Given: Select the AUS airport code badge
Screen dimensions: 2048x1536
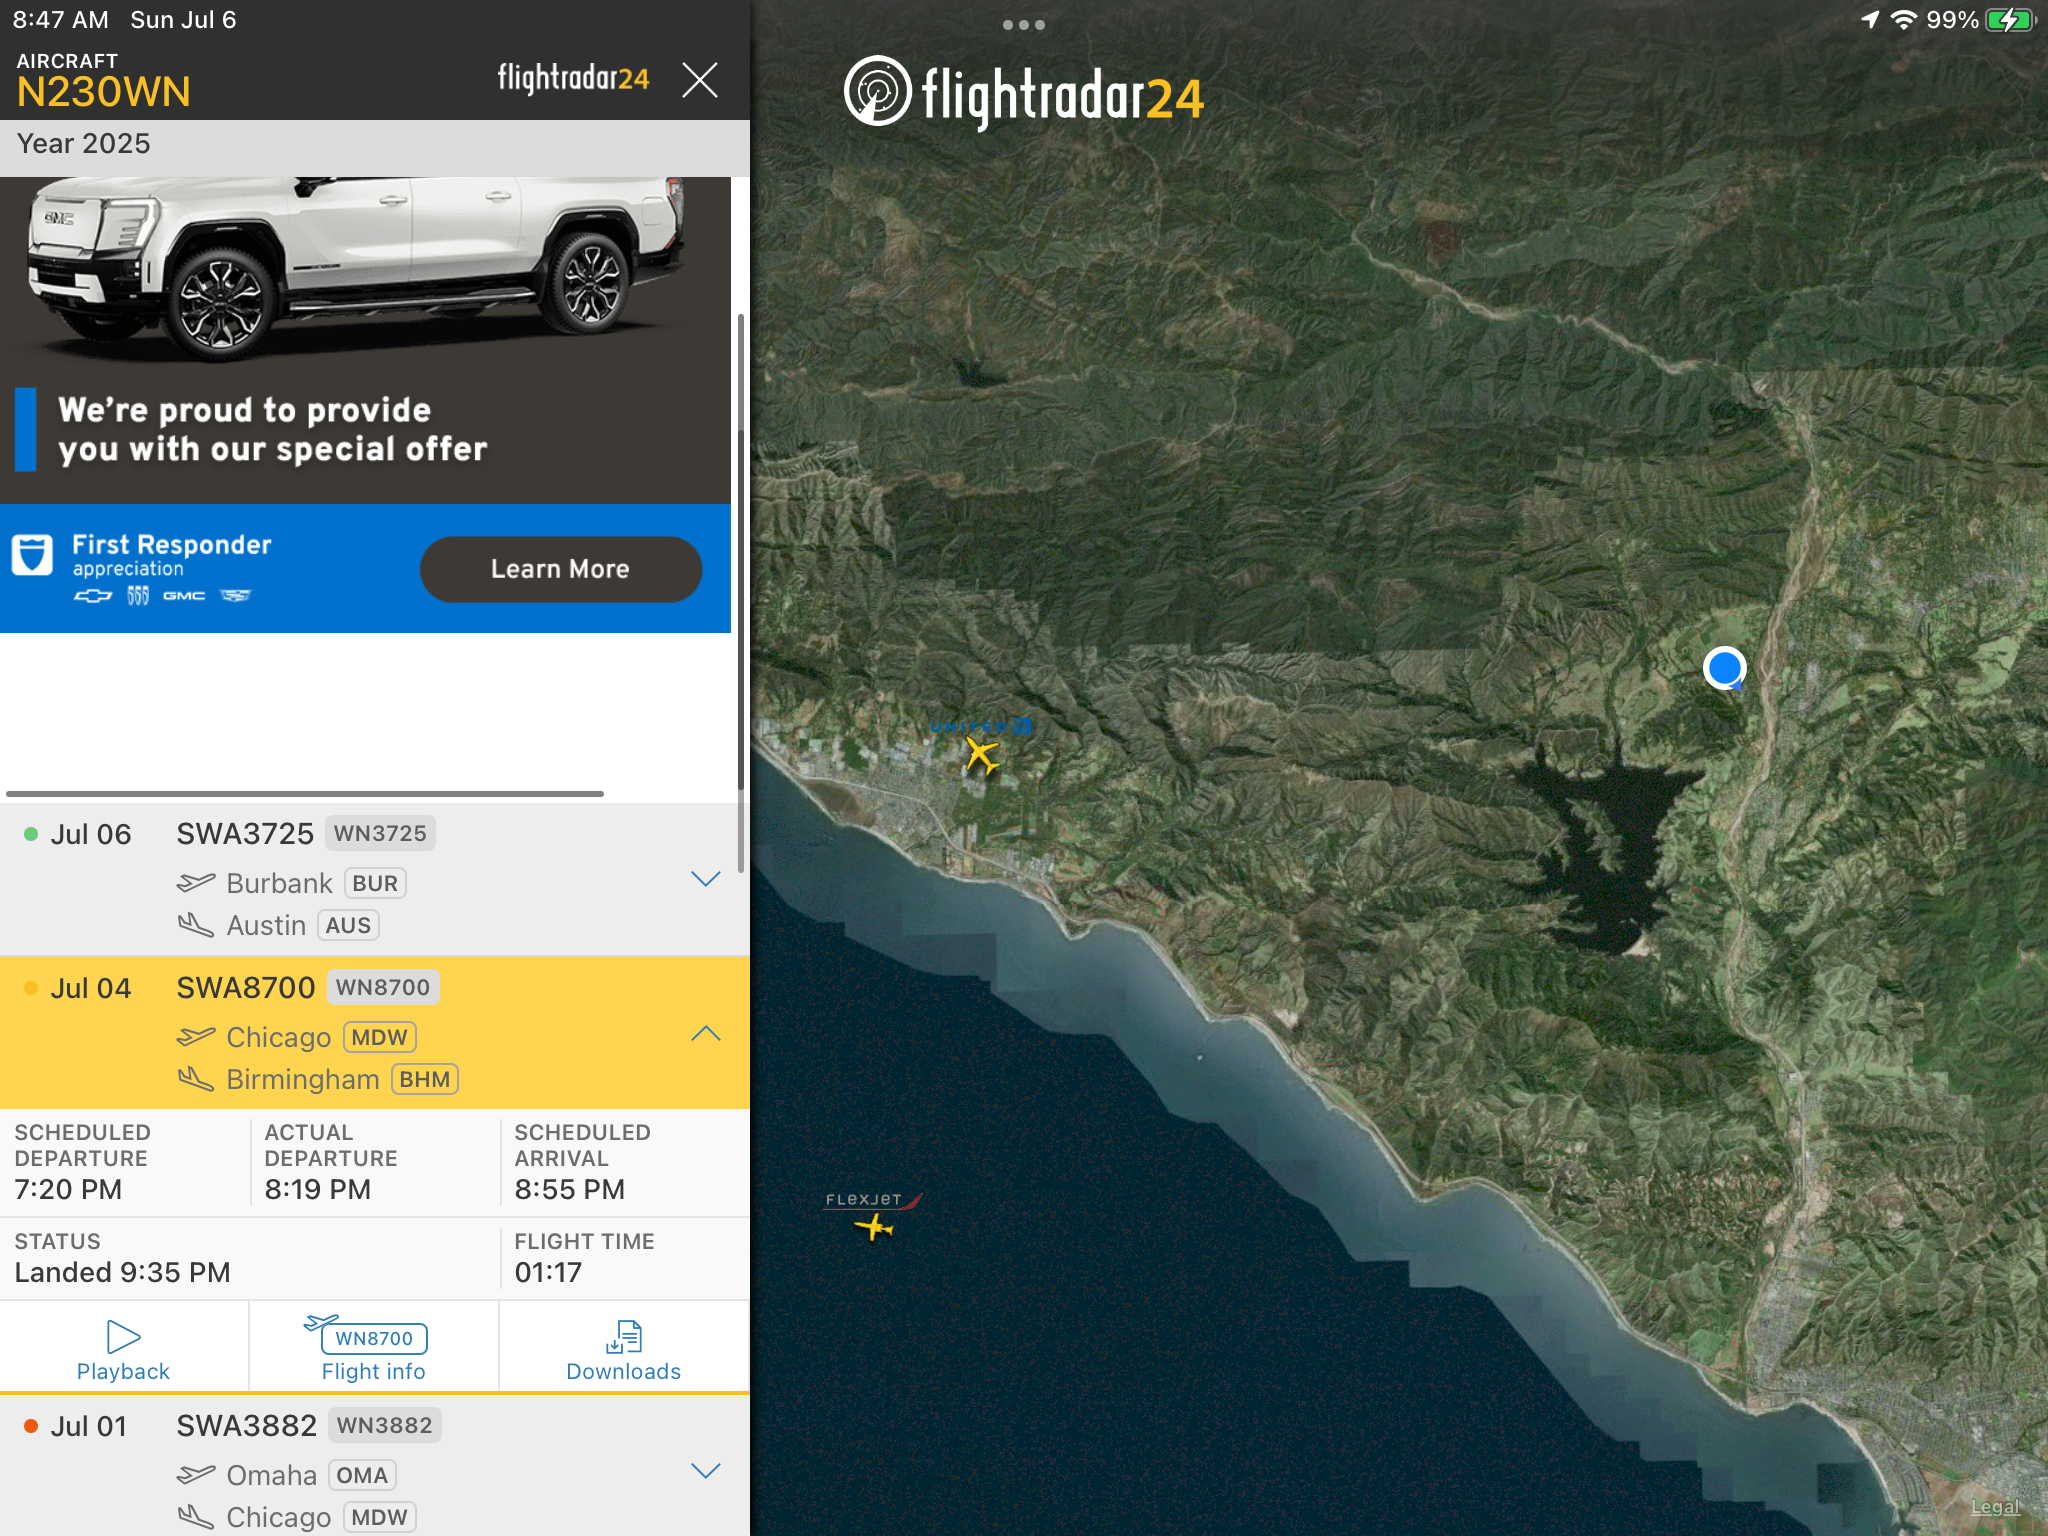Looking at the screenshot, I should point(348,925).
